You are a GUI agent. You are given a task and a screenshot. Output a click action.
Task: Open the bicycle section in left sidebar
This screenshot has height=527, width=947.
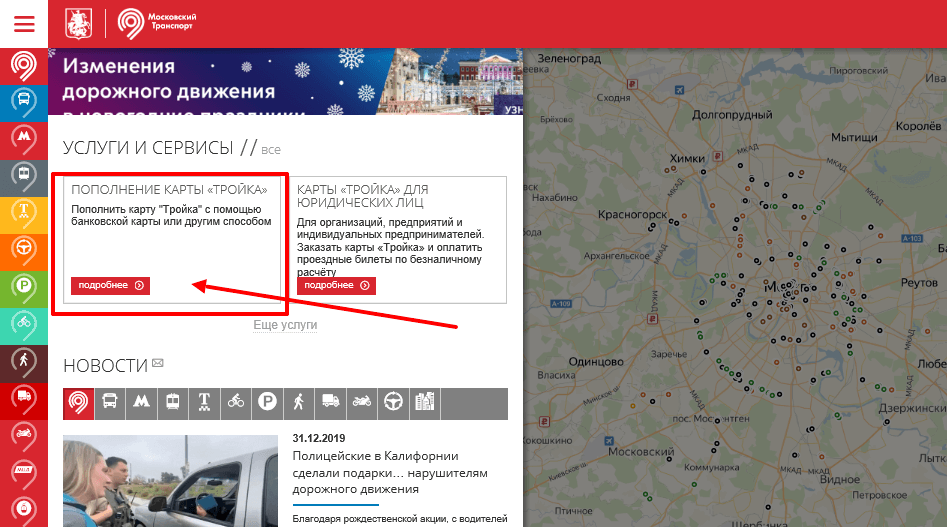tap(24, 326)
